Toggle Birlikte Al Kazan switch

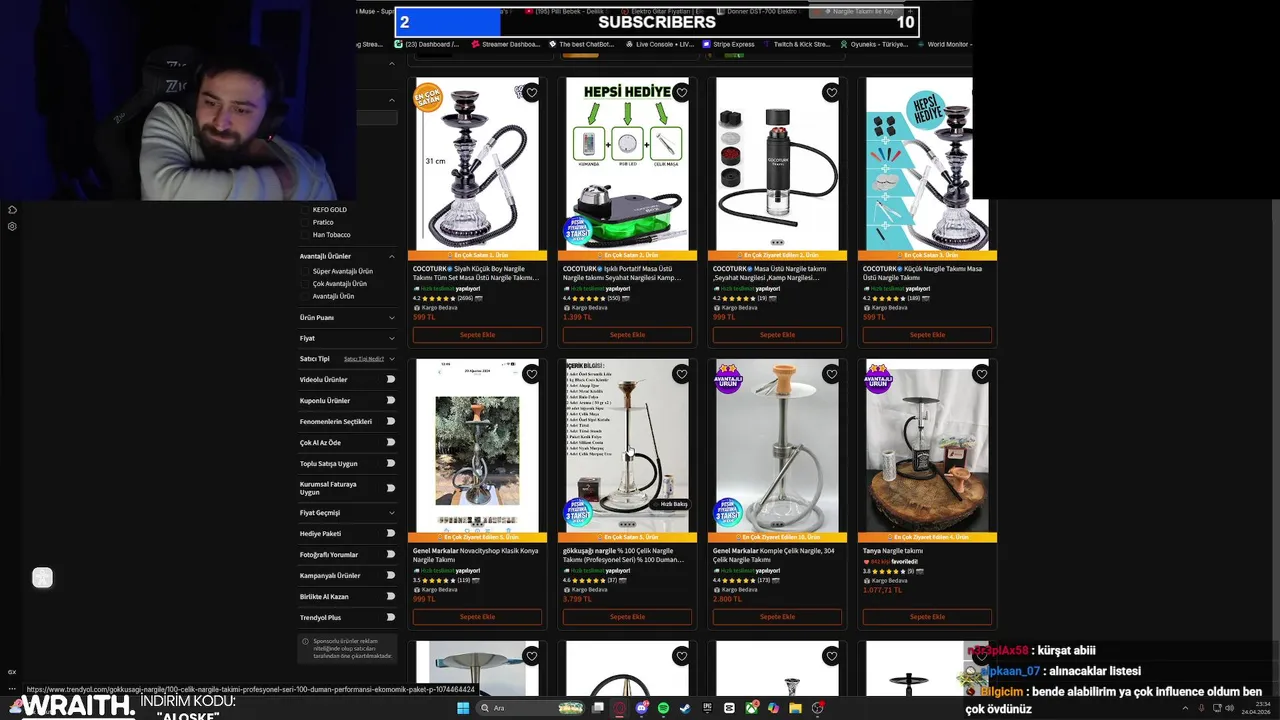[x=390, y=596]
